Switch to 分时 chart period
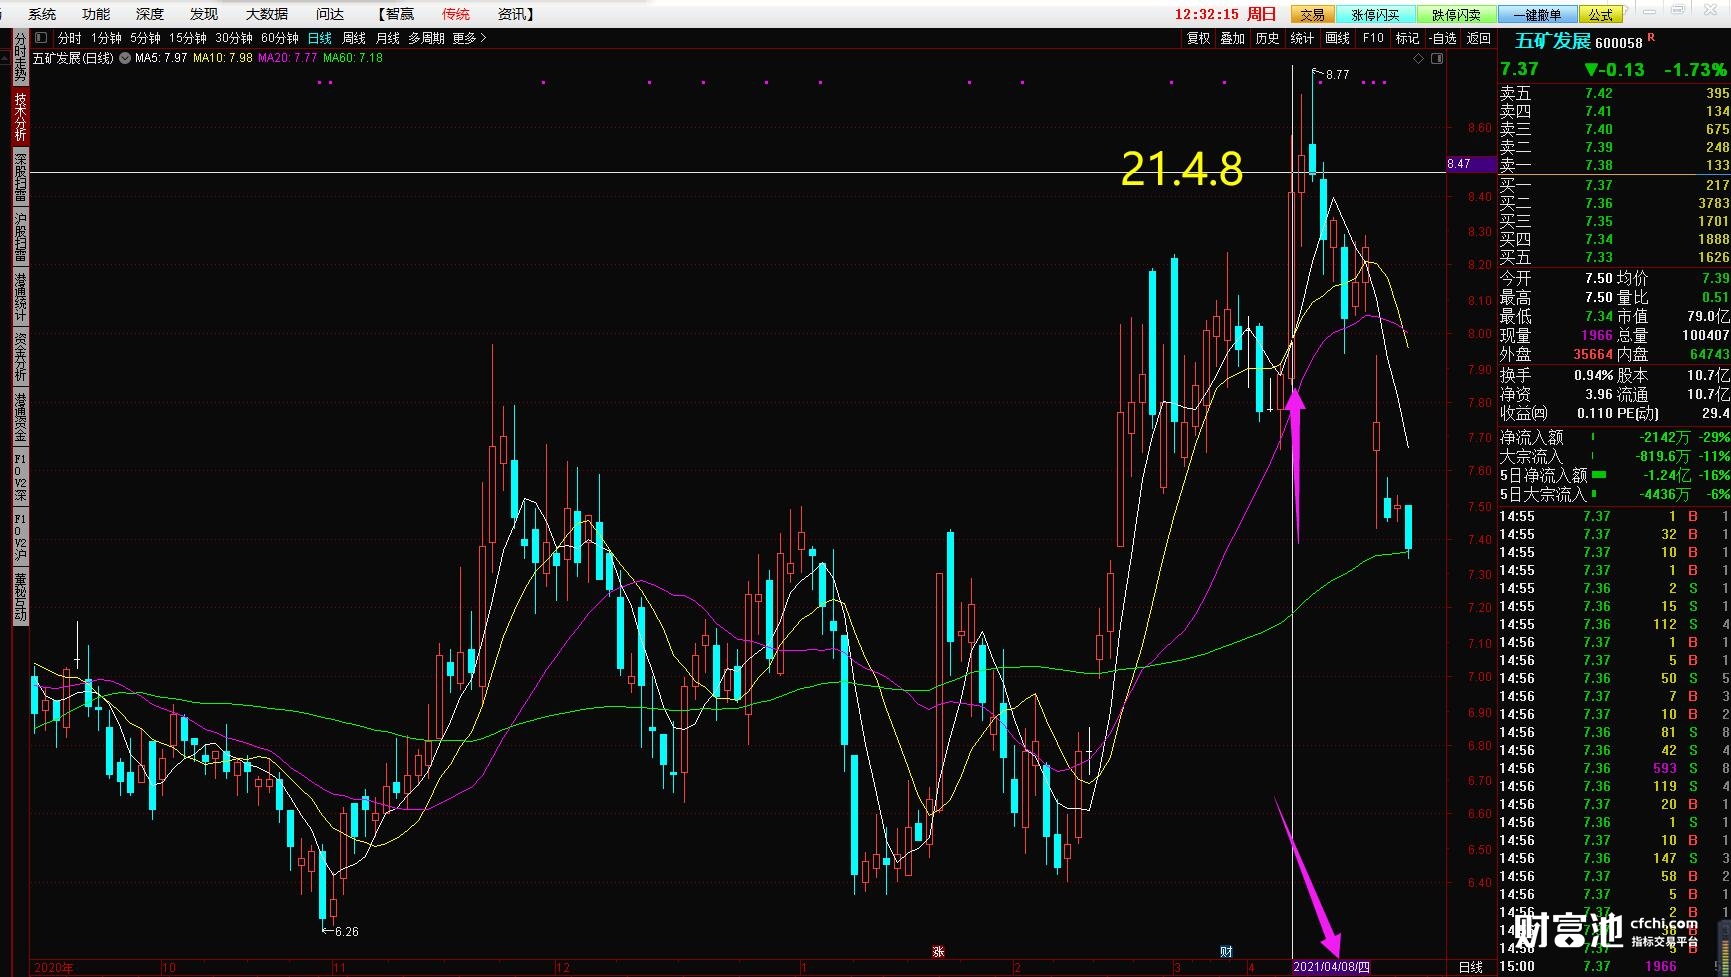 [x=70, y=38]
